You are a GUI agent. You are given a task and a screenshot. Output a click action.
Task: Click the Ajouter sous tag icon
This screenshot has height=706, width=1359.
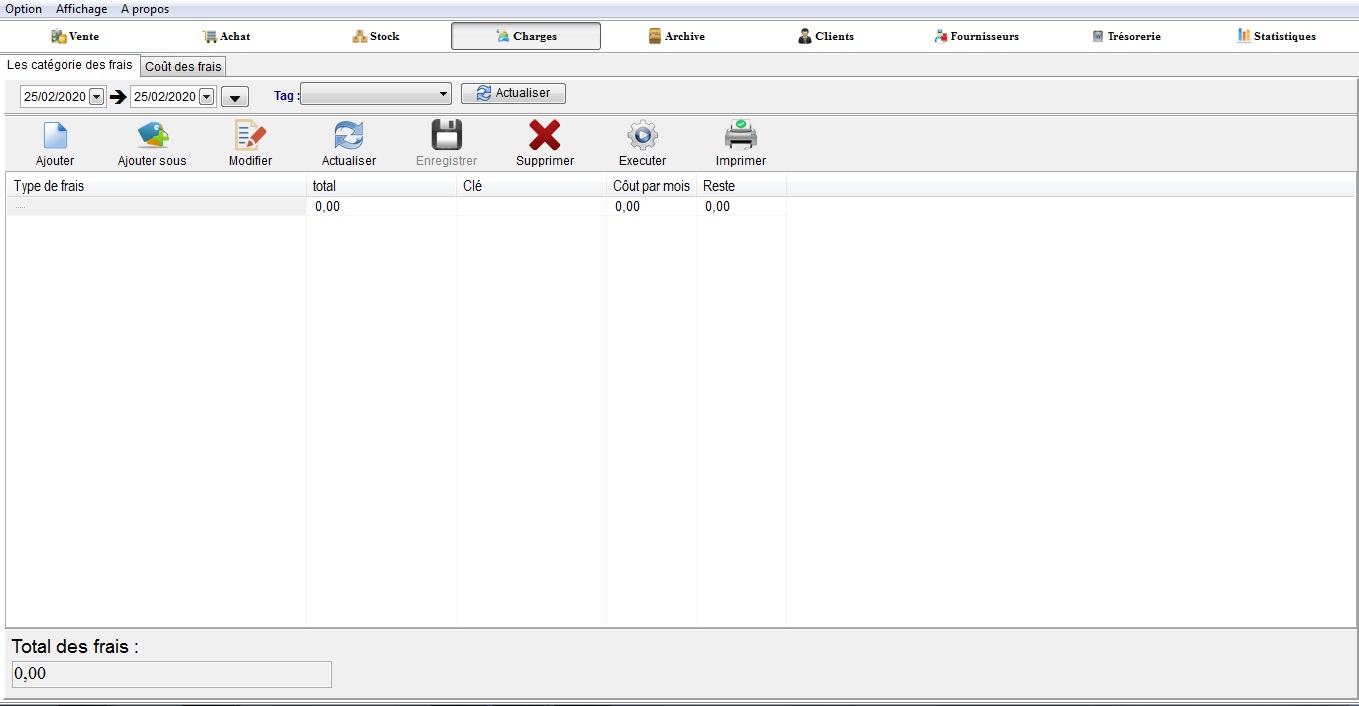coord(152,136)
